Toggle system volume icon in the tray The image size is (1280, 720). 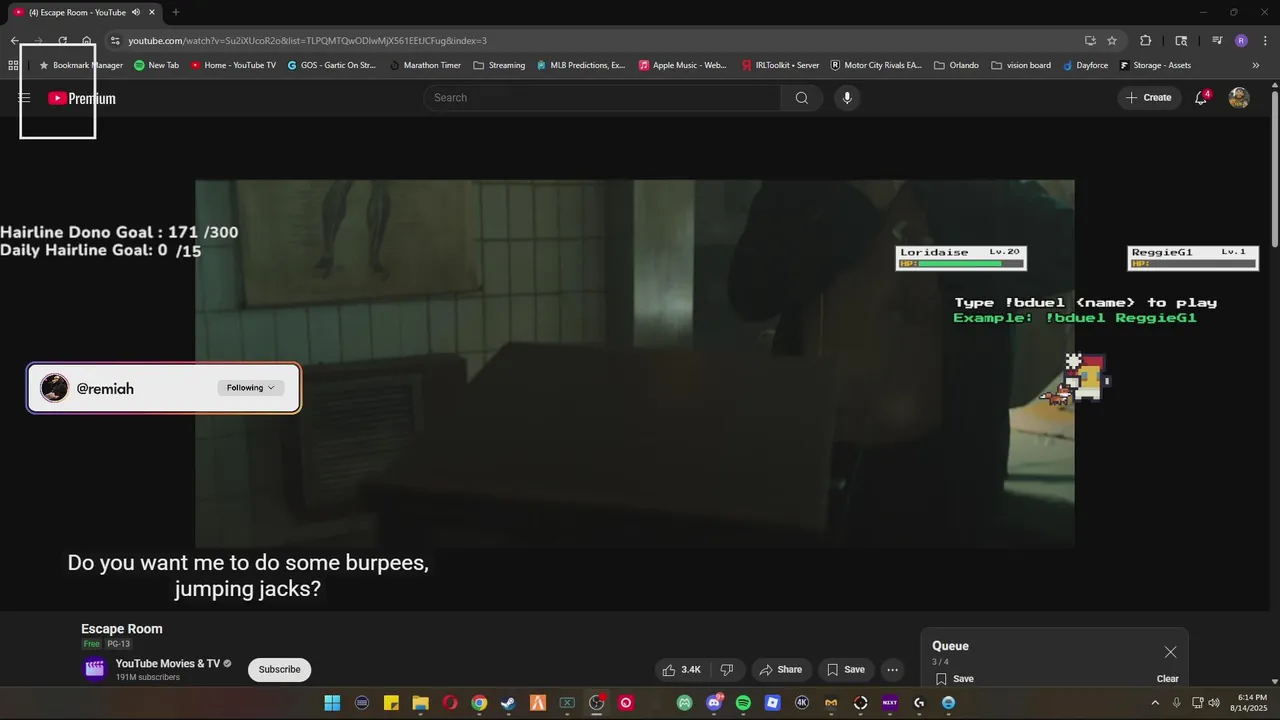(x=1213, y=703)
